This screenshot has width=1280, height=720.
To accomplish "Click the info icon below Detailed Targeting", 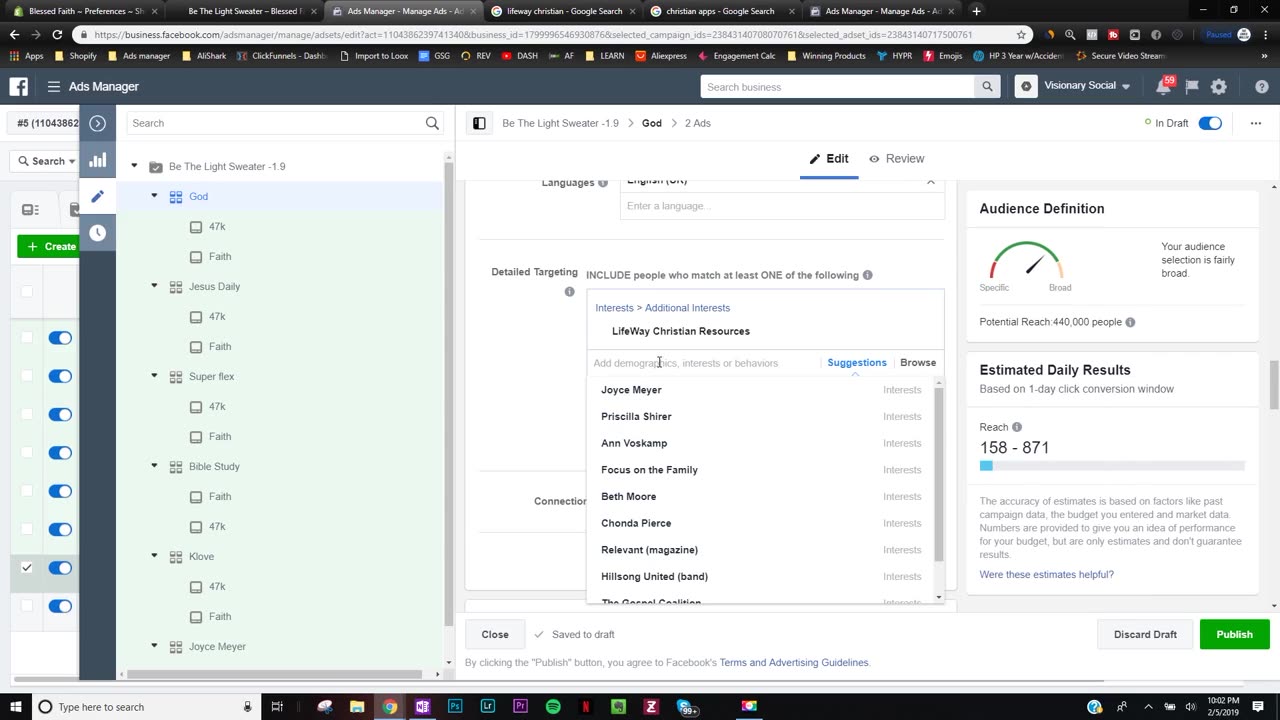I will point(569,292).
